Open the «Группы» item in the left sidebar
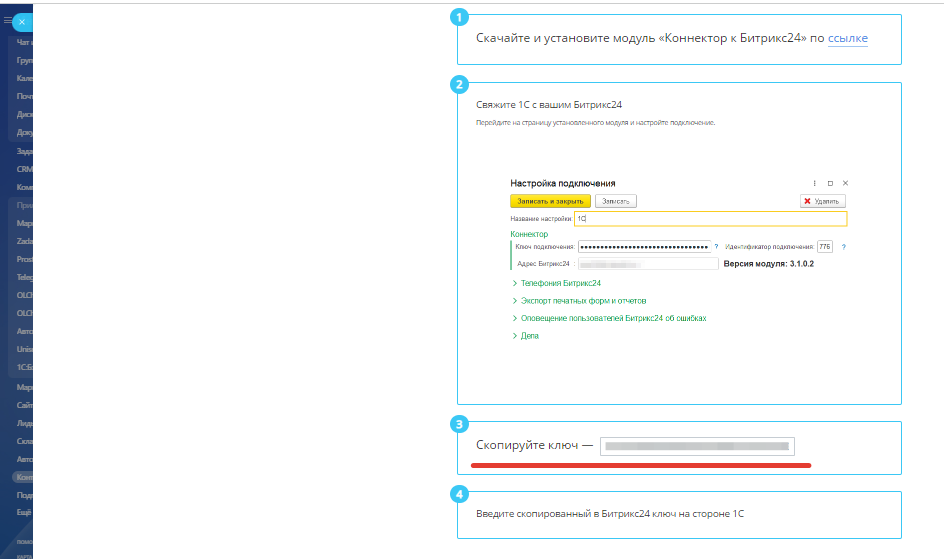944x559 pixels. click(24, 60)
